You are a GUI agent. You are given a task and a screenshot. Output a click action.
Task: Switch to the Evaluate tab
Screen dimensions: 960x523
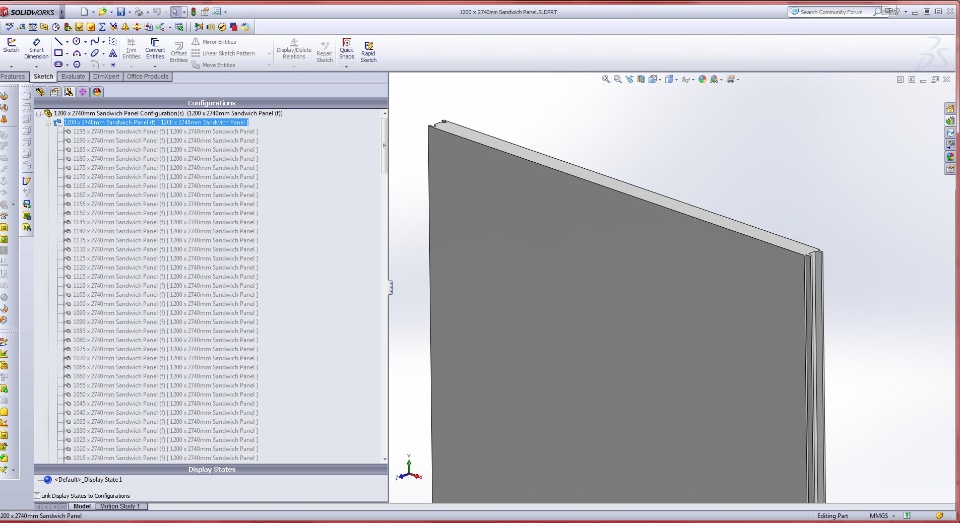(x=73, y=77)
